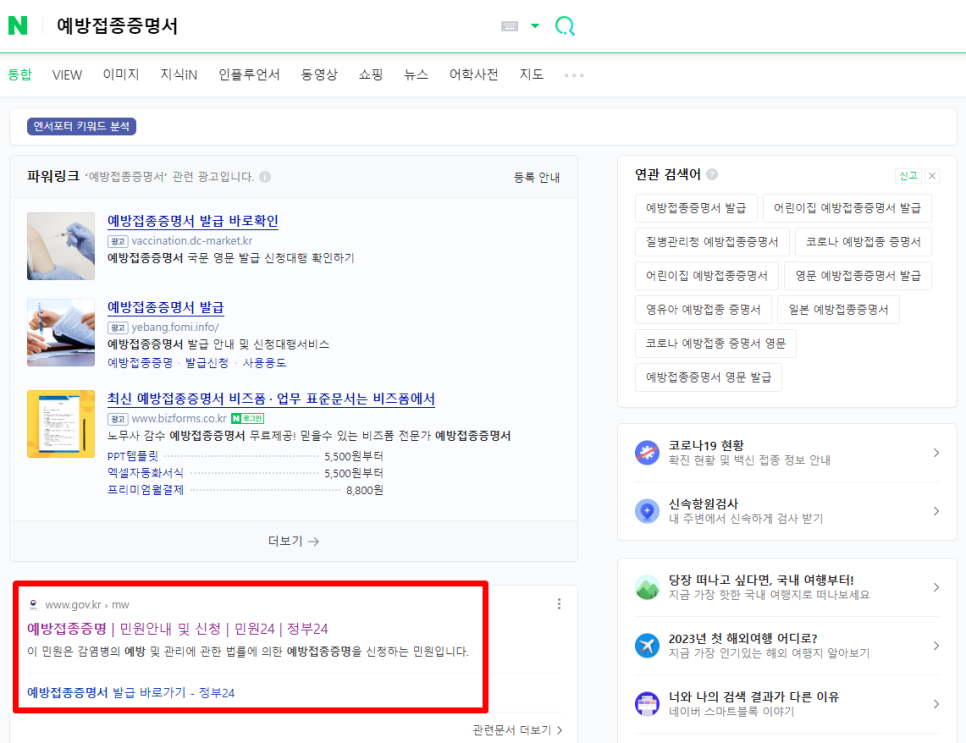Open the 발급신청 sublink
966x743 pixels.
coord(207,363)
